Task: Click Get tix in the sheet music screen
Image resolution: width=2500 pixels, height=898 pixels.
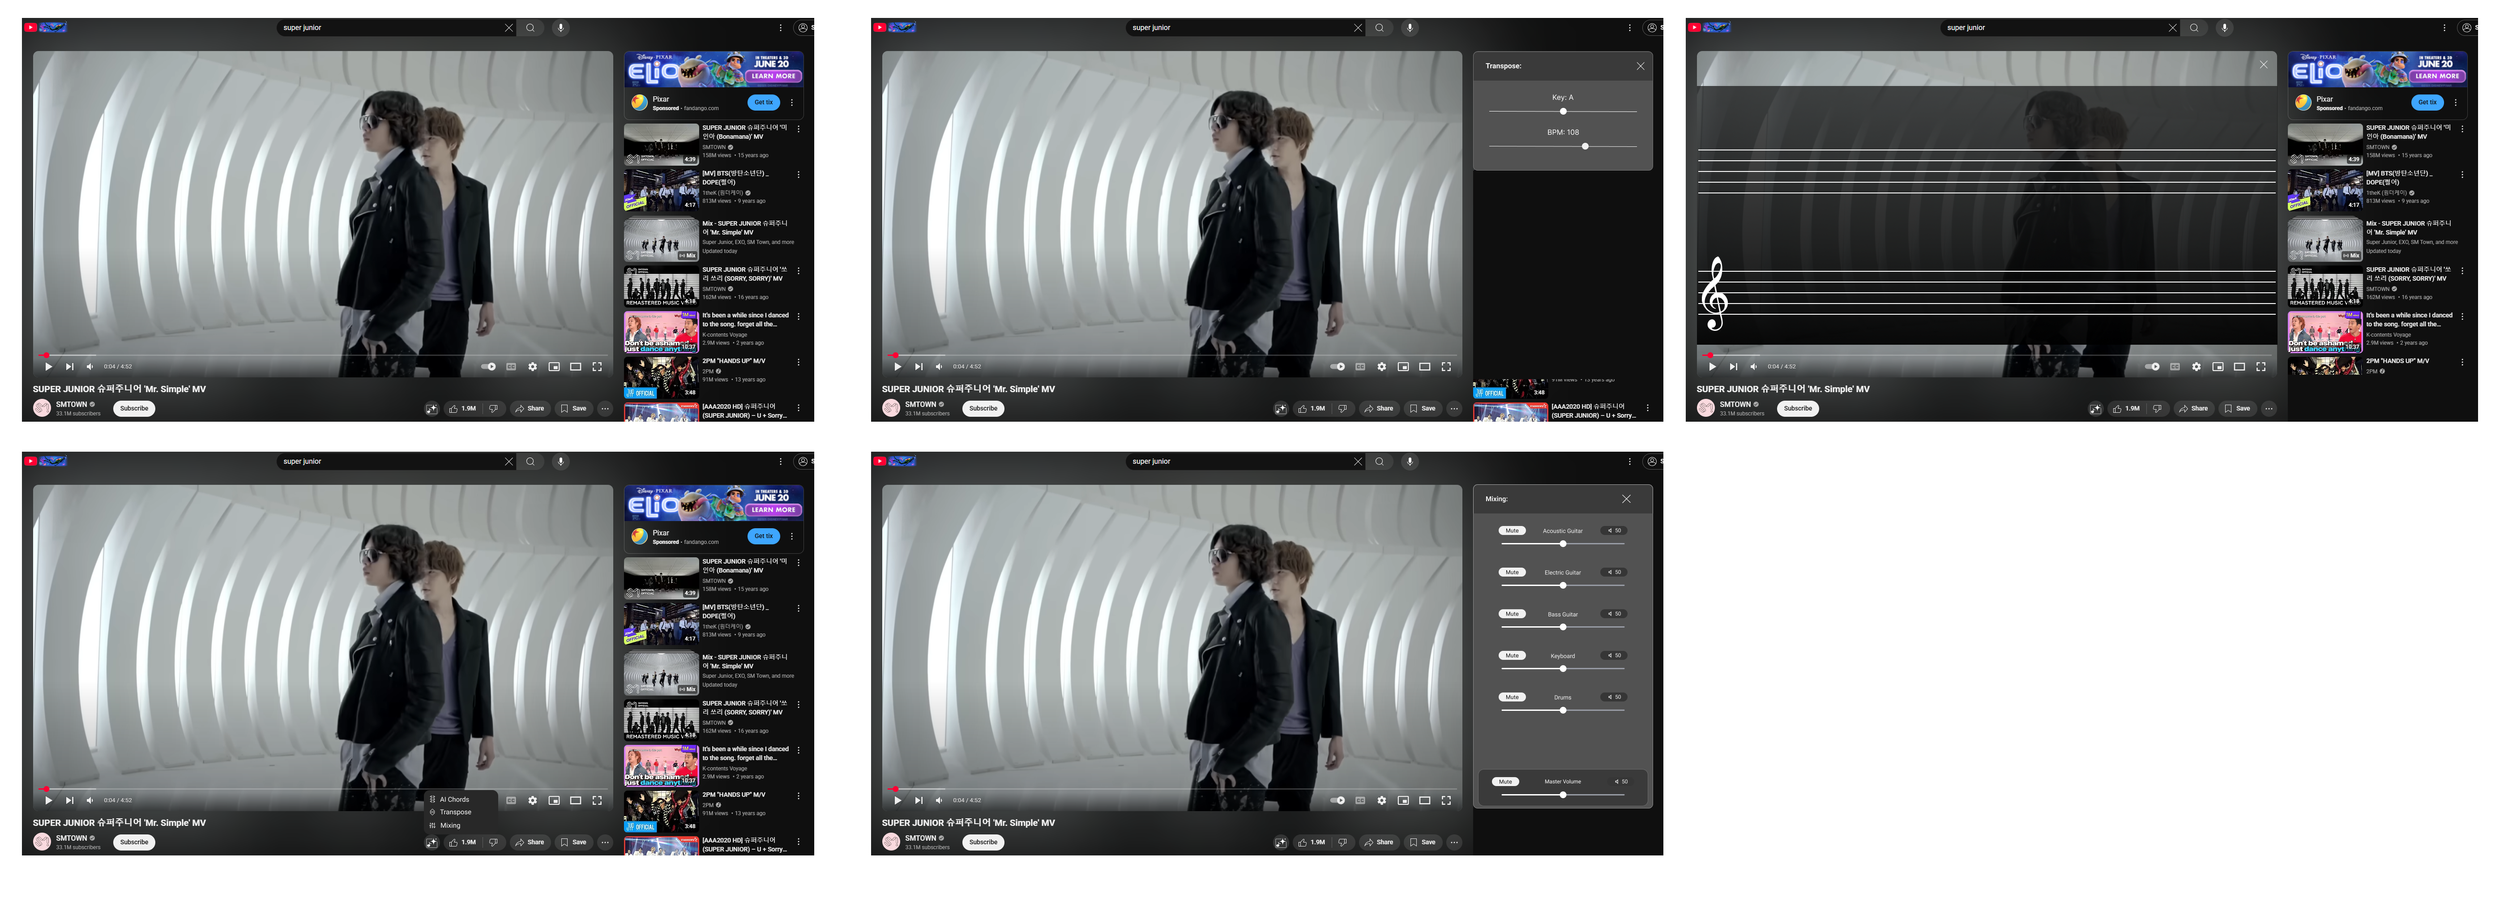Action: pos(2427,102)
